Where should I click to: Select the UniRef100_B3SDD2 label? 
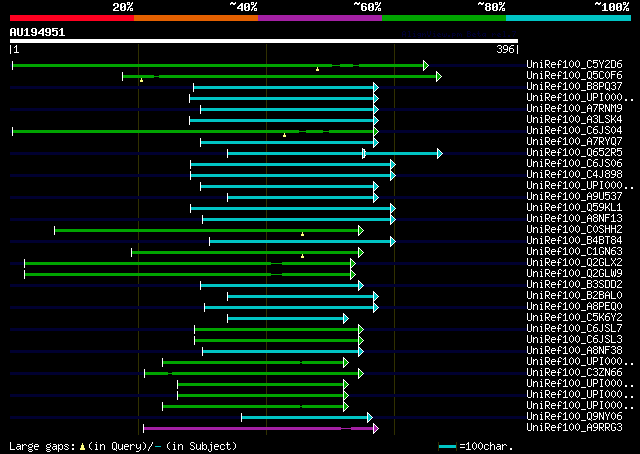click(574, 285)
